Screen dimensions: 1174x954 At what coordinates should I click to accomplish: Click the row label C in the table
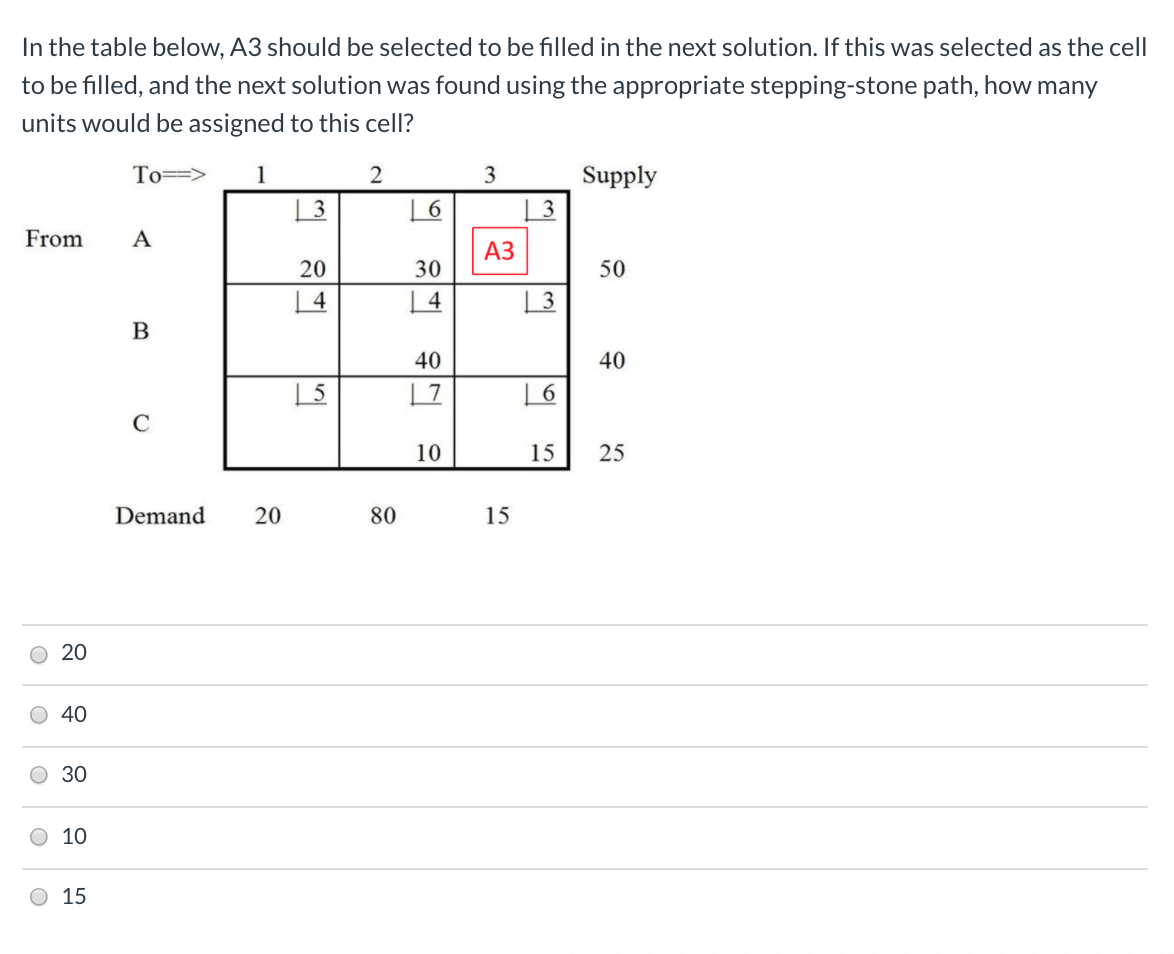[x=140, y=424]
